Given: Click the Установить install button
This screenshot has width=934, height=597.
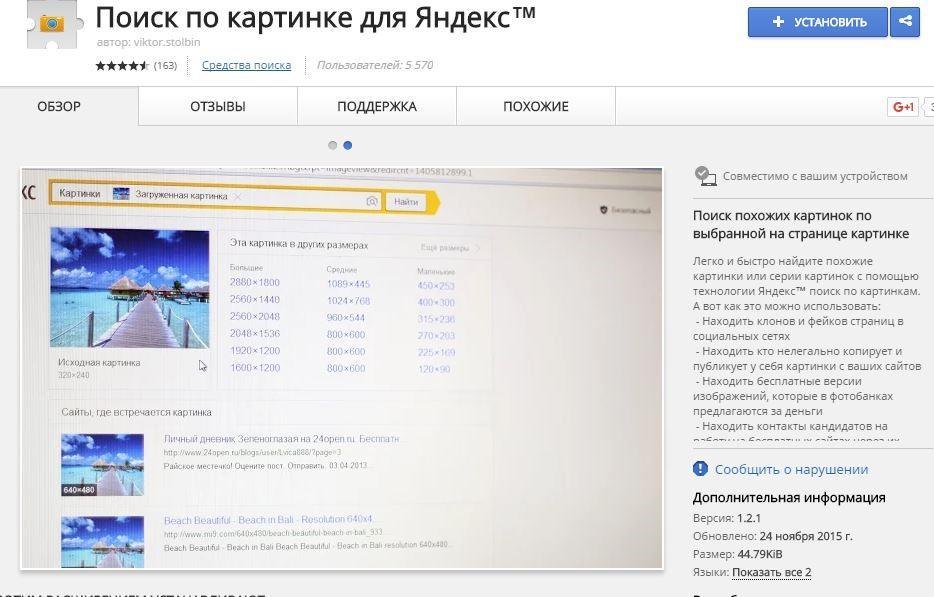Looking at the screenshot, I should pos(818,22).
